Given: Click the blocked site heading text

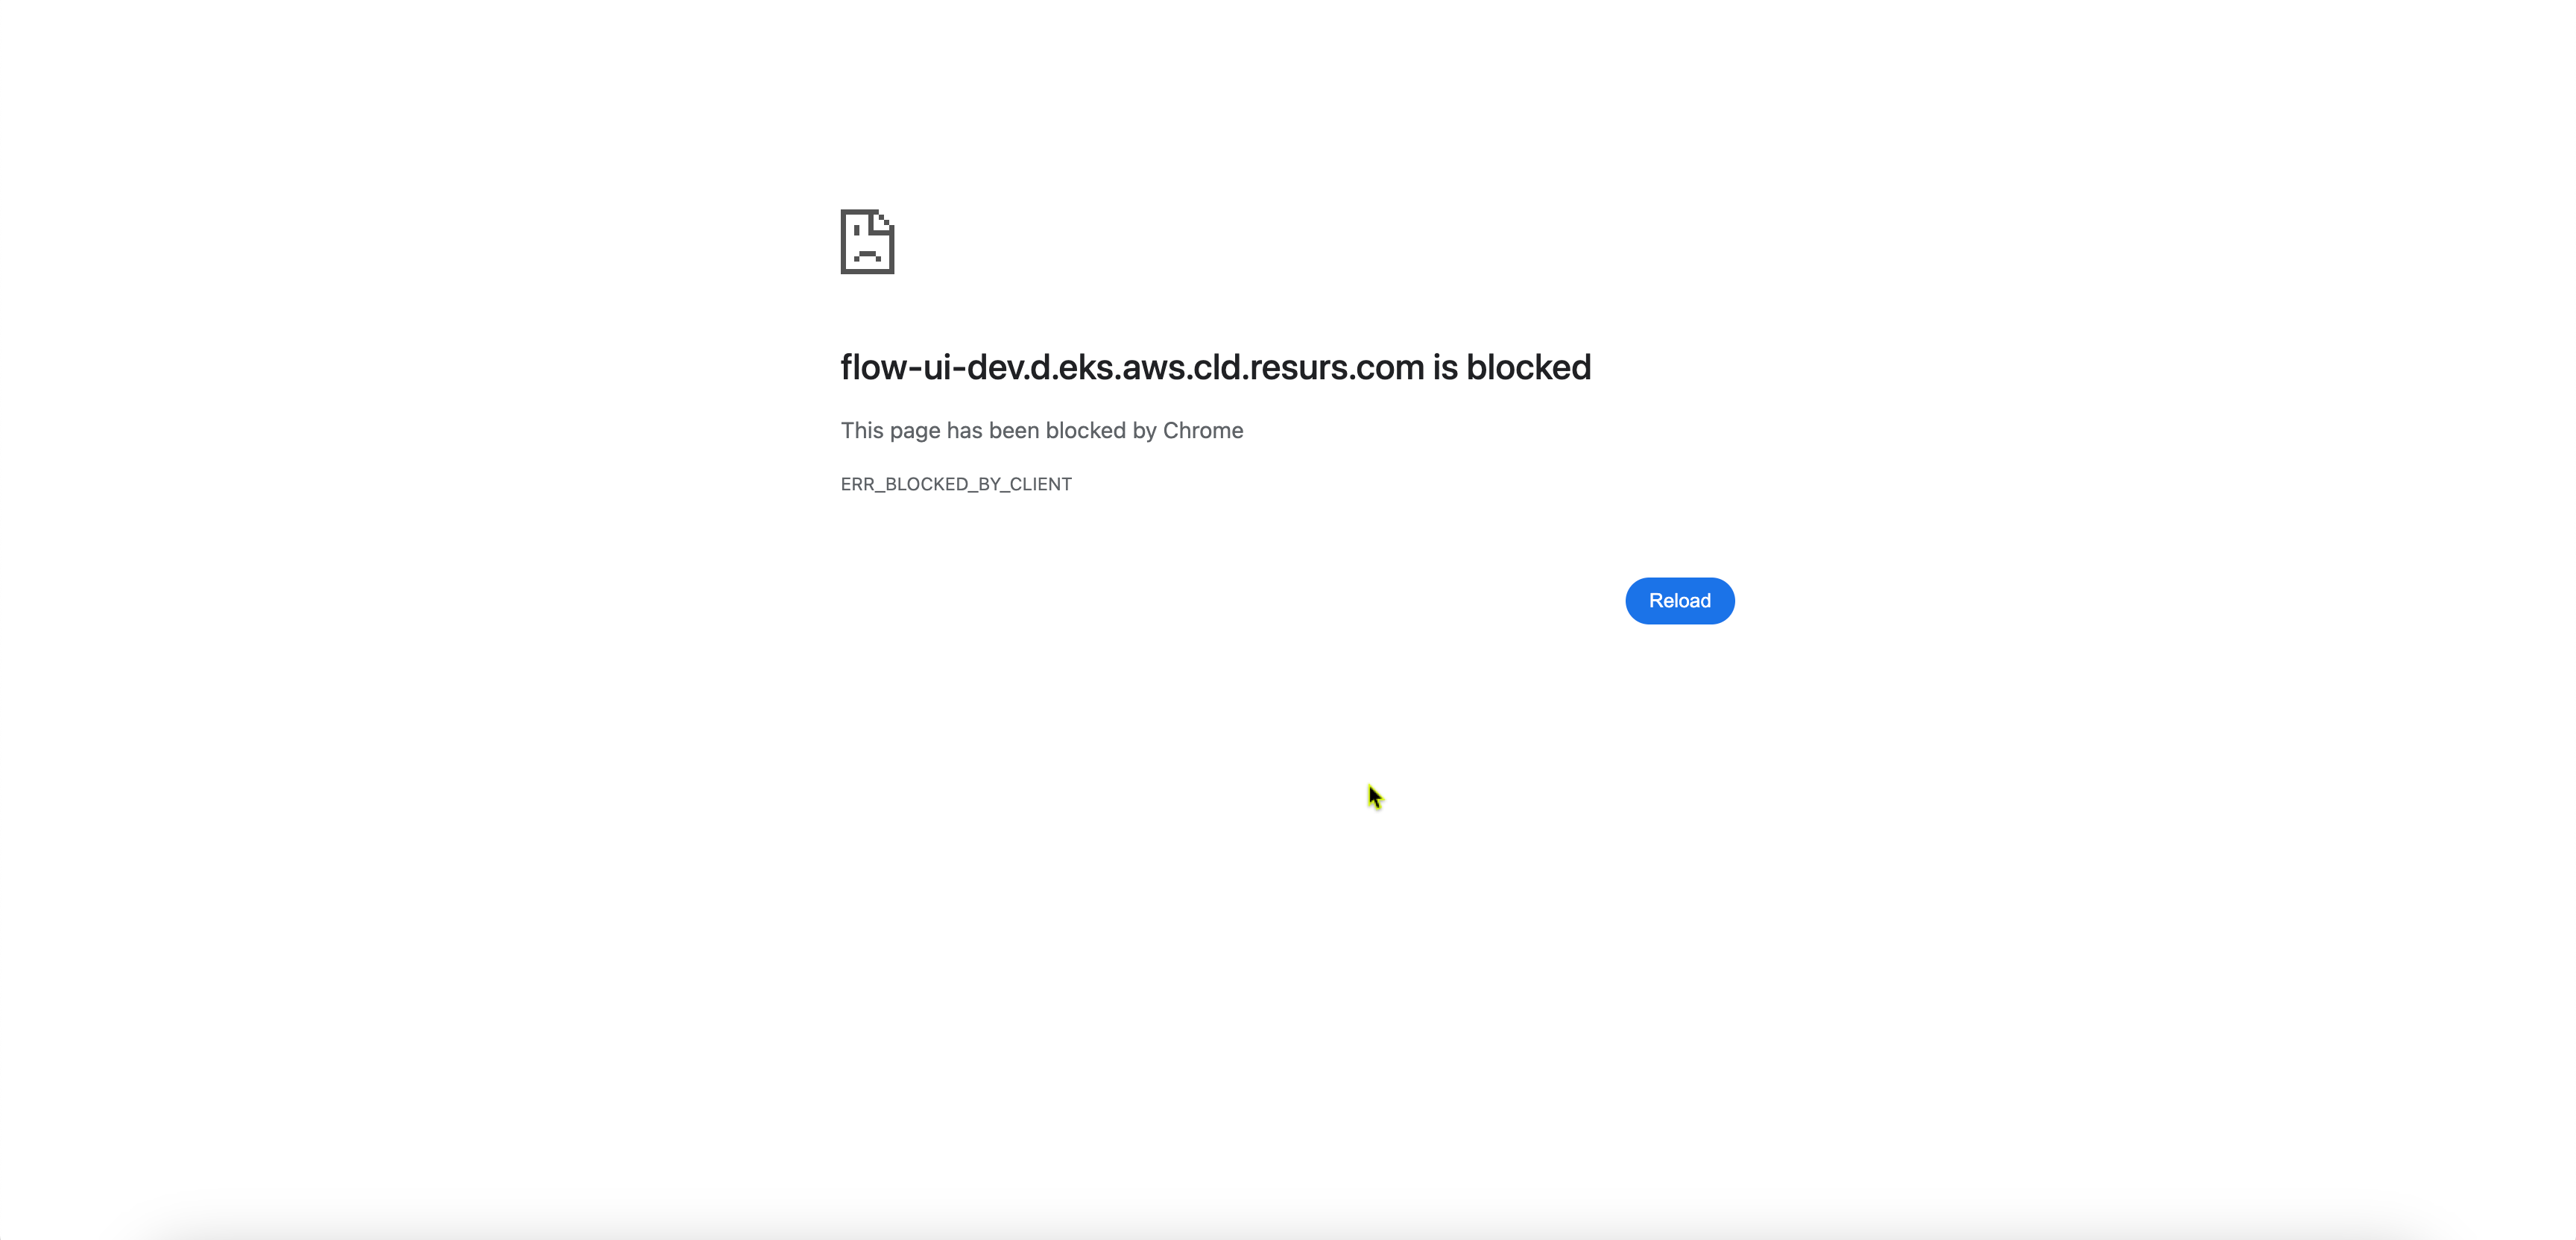Looking at the screenshot, I should (1215, 367).
